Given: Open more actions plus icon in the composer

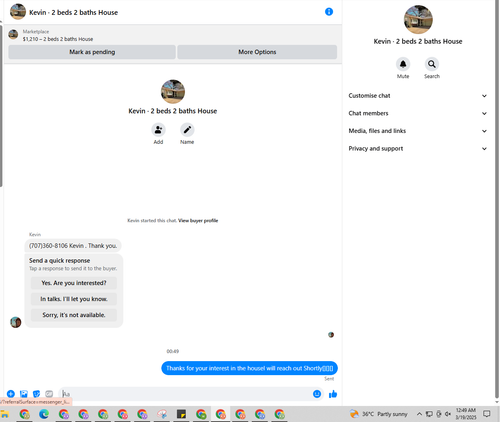Looking at the screenshot, I should click(x=11, y=394).
